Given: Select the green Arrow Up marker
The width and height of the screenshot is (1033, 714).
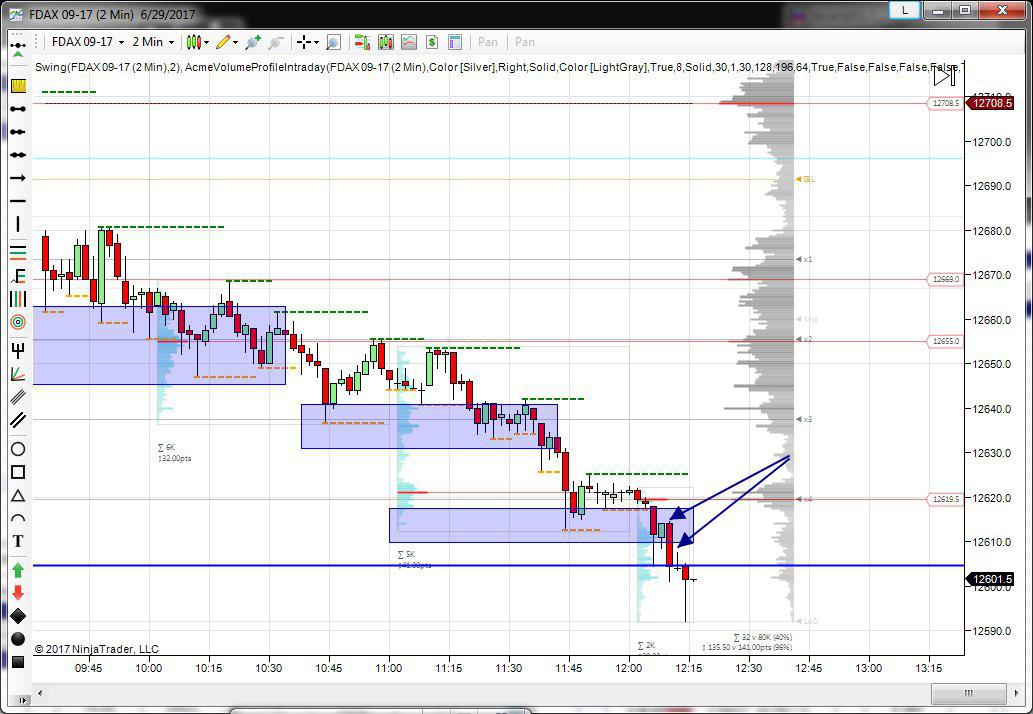Looking at the screenshot, I should (18, 570).
